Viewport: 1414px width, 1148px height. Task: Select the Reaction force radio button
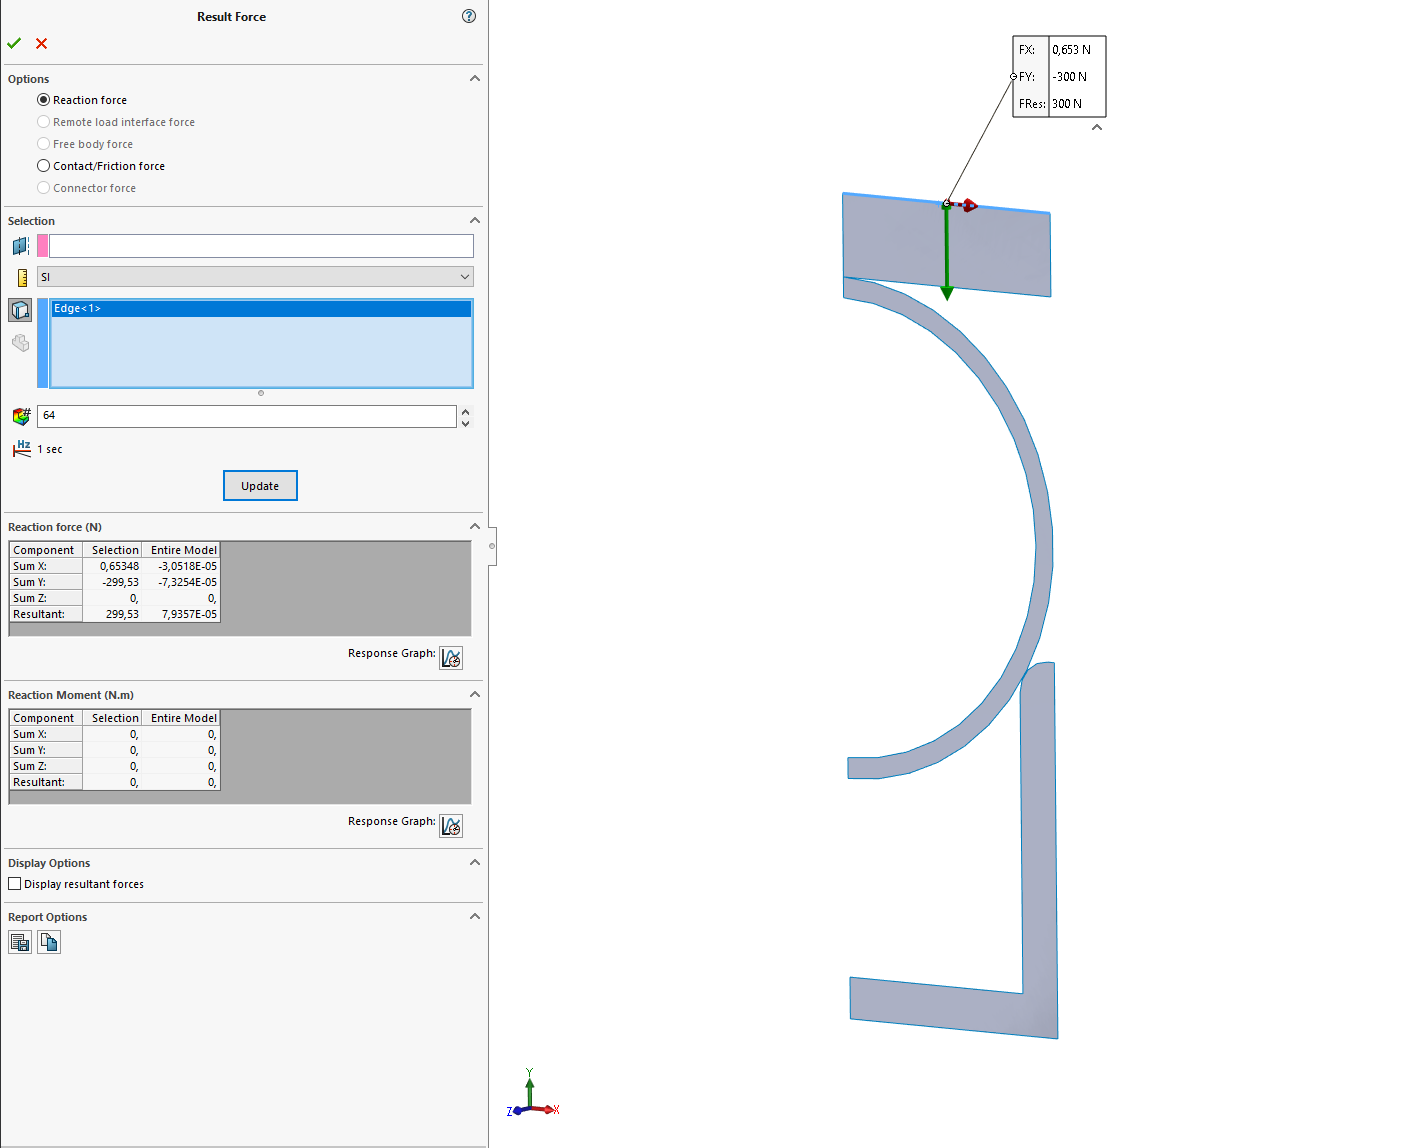pyautogui.click(x=43, y=100)
